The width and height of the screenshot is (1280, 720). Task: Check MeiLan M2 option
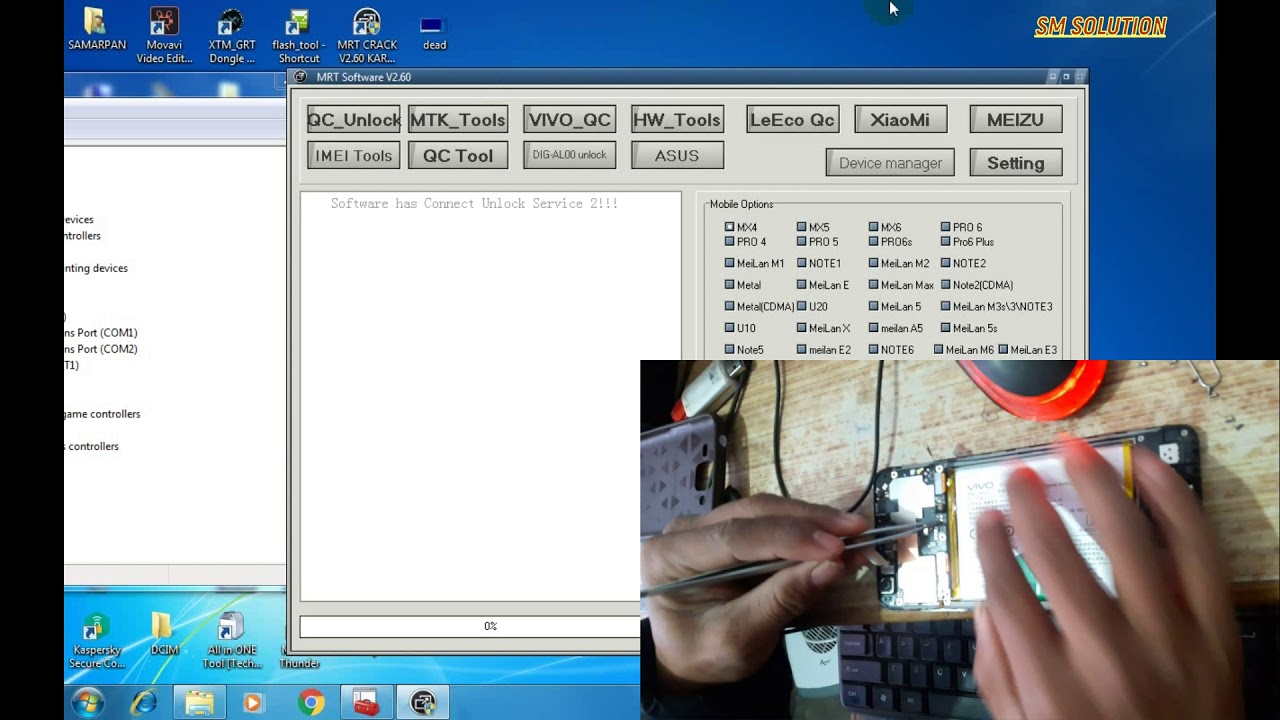pyautogui.click(x=873, y=263)
